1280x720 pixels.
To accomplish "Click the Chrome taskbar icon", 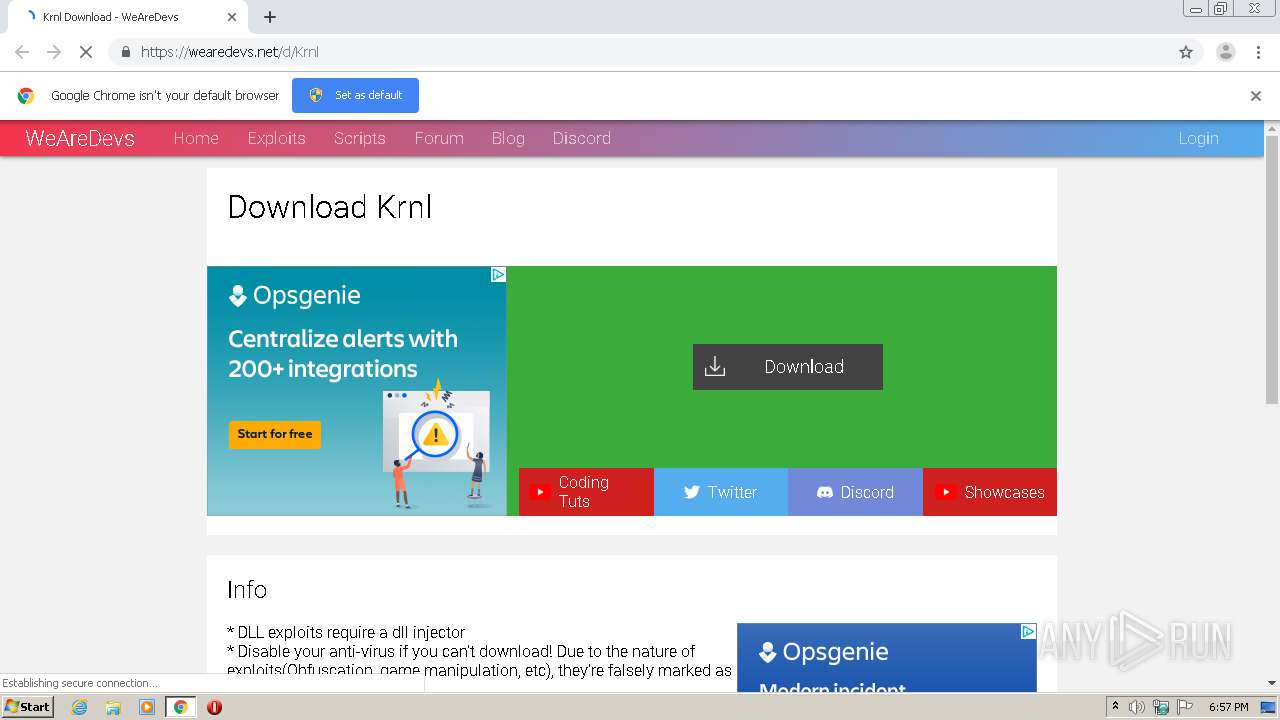I will (181, 707).
